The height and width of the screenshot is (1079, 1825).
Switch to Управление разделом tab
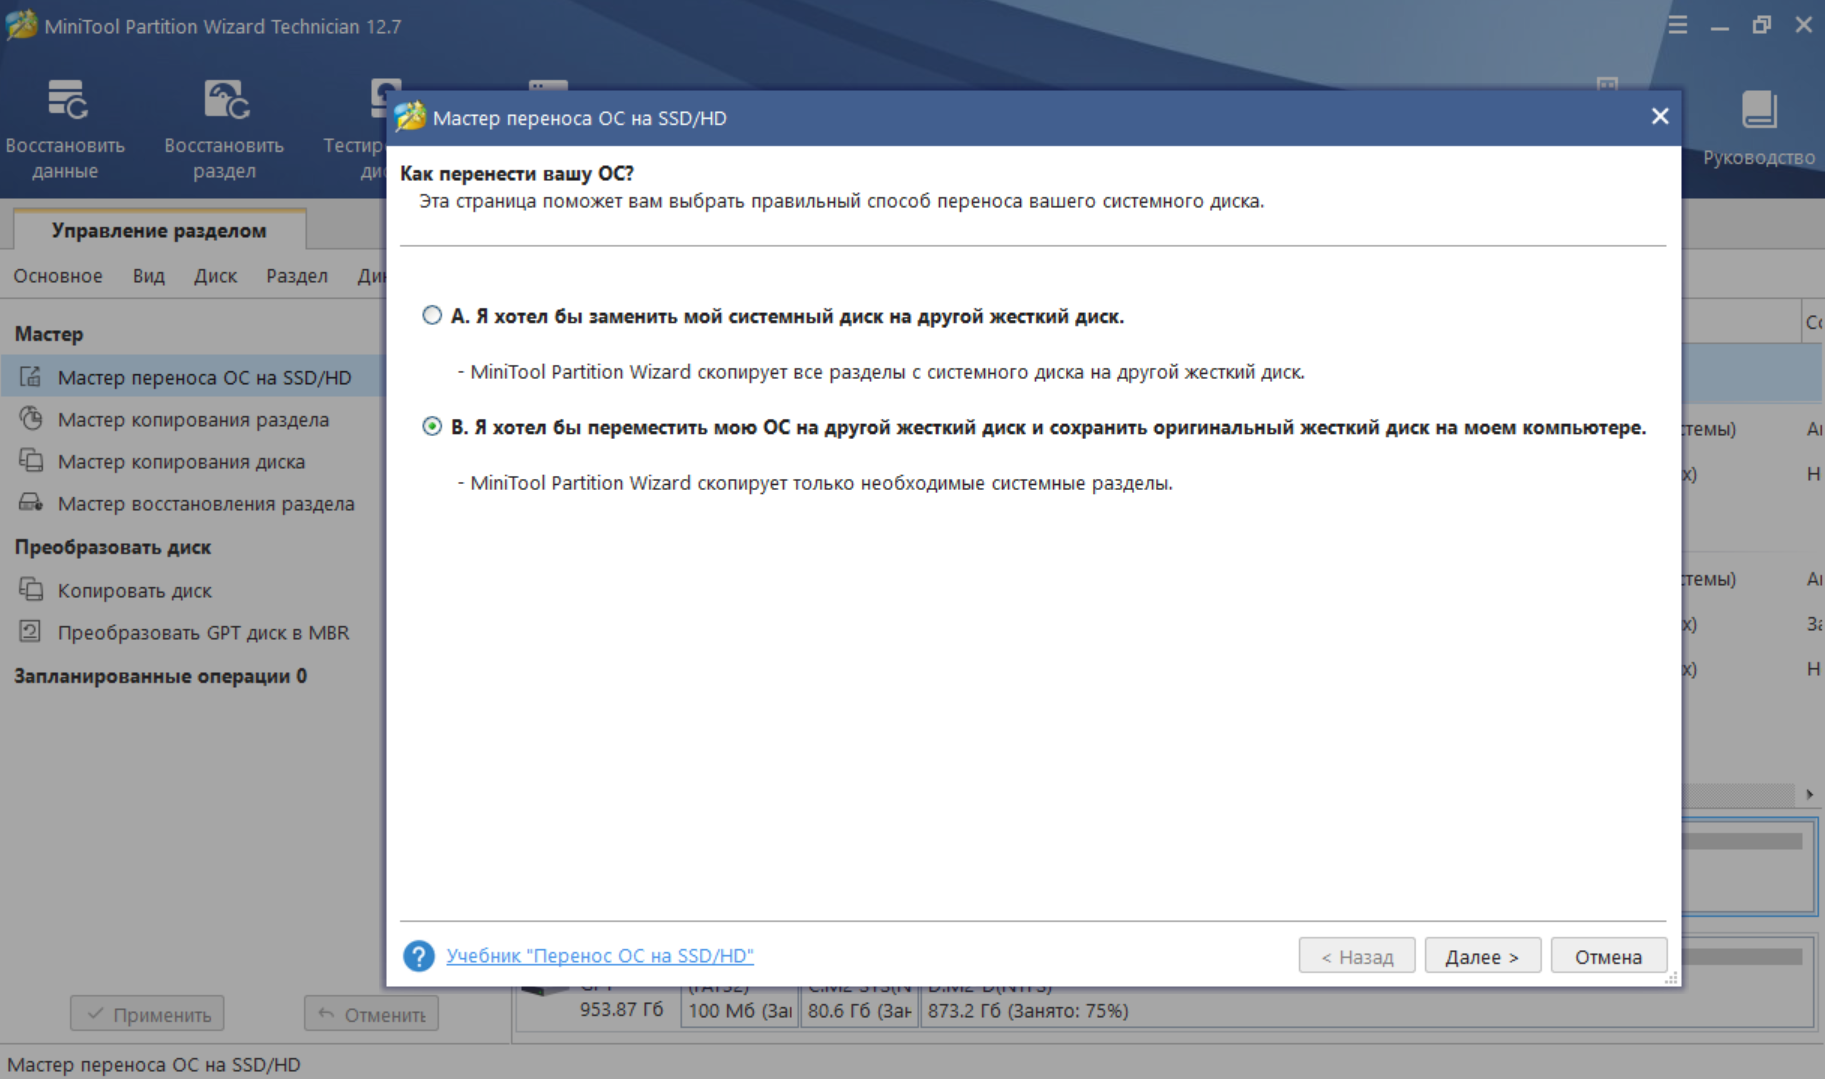pyautogui.click(x=159, y=230)
